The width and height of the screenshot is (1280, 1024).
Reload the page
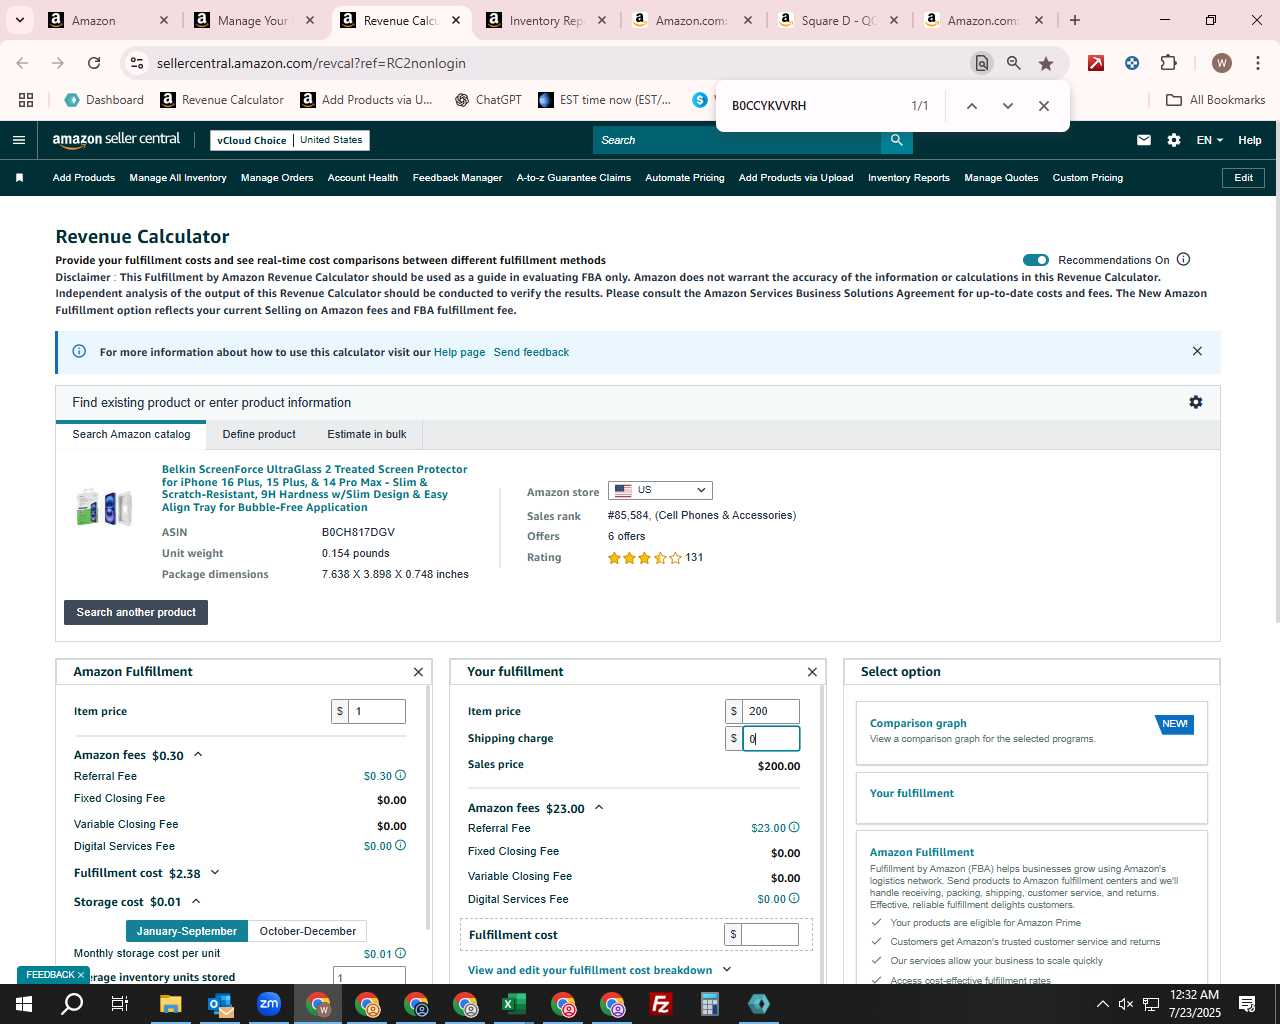pyautogui.click(x=94, y=63)
